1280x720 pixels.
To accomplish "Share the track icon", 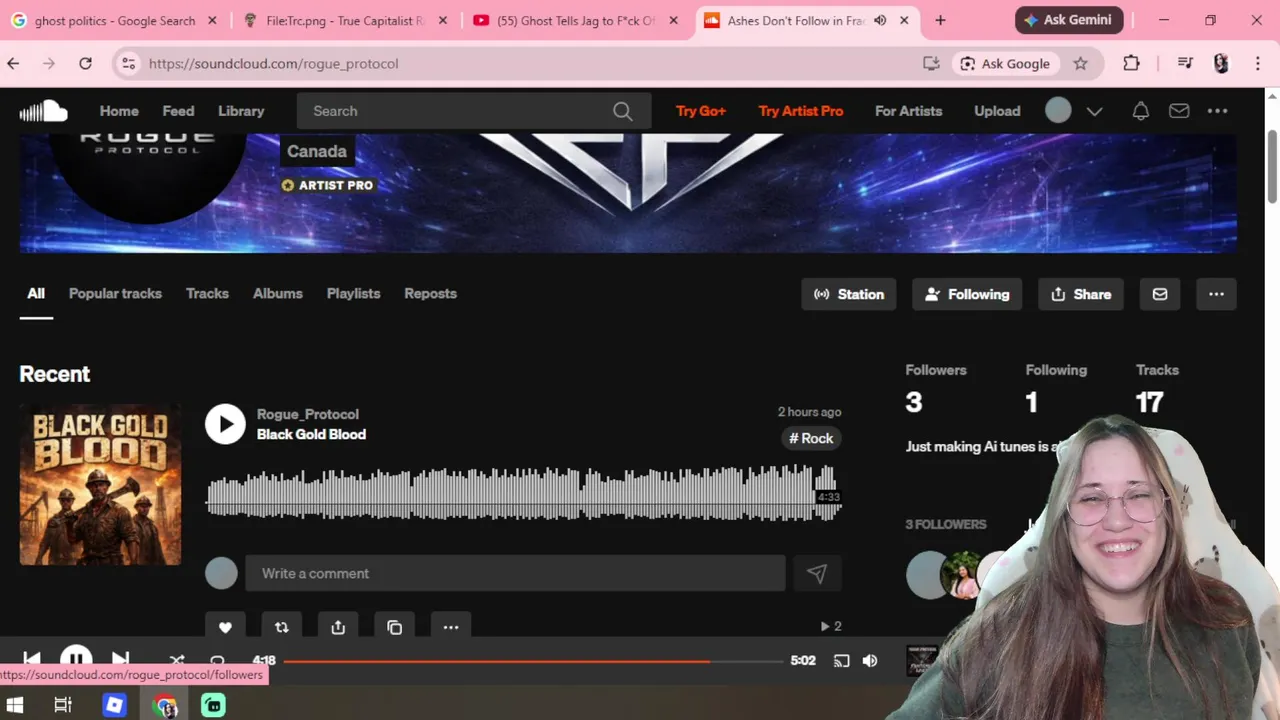I will point(338,627).
